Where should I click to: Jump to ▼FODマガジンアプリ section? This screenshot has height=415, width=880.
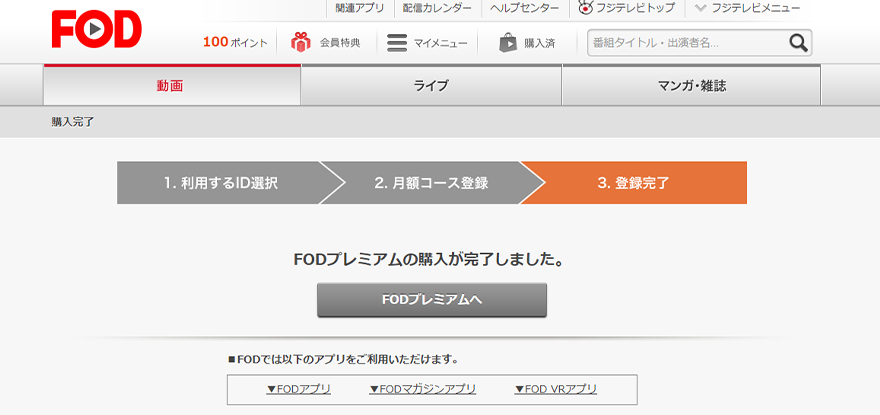(x=423, y=389)
